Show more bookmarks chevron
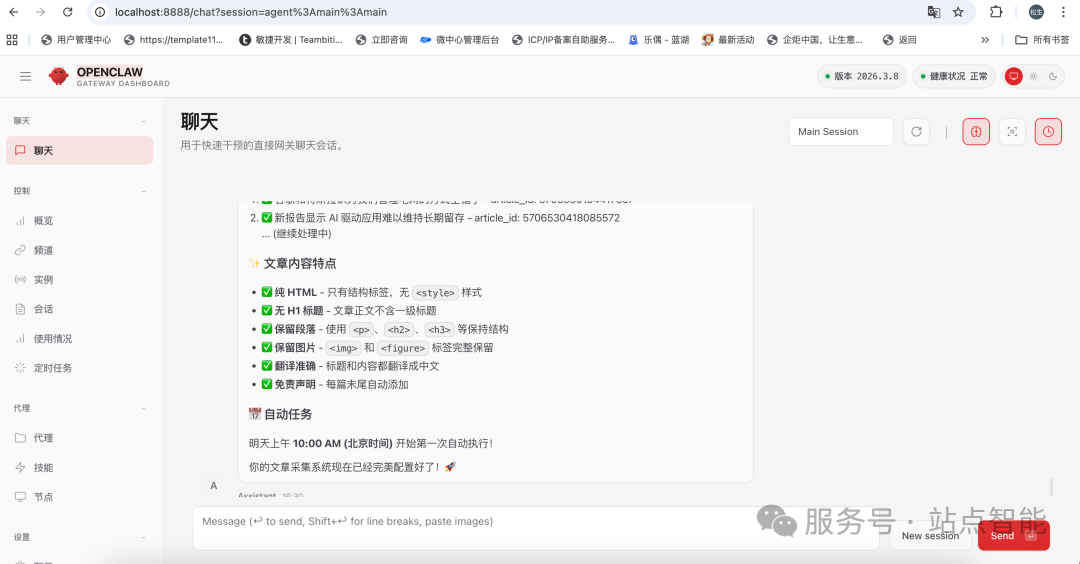The image size is (1080, 564). [985, 40]
